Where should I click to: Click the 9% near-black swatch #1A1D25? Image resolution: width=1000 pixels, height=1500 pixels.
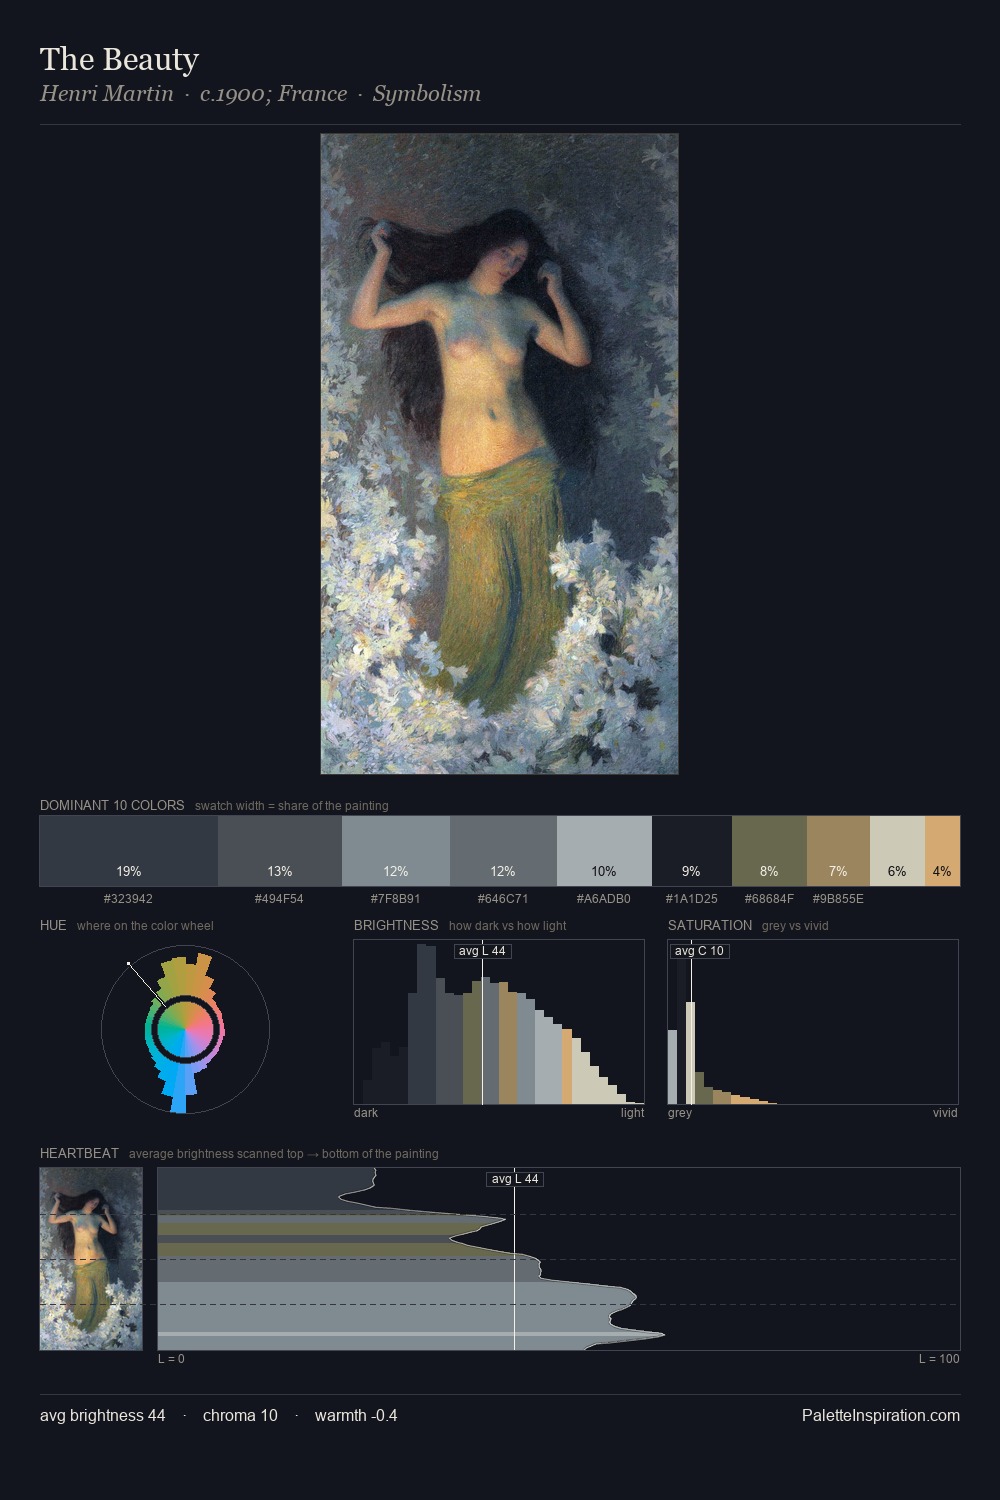pos(692,851)
